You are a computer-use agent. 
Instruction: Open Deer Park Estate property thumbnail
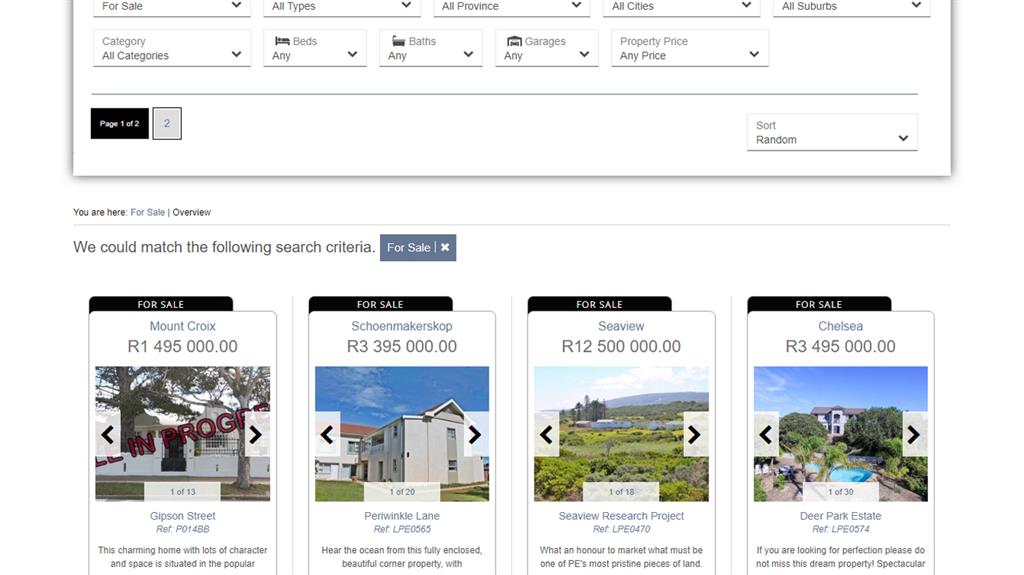(x=840, y=433)
